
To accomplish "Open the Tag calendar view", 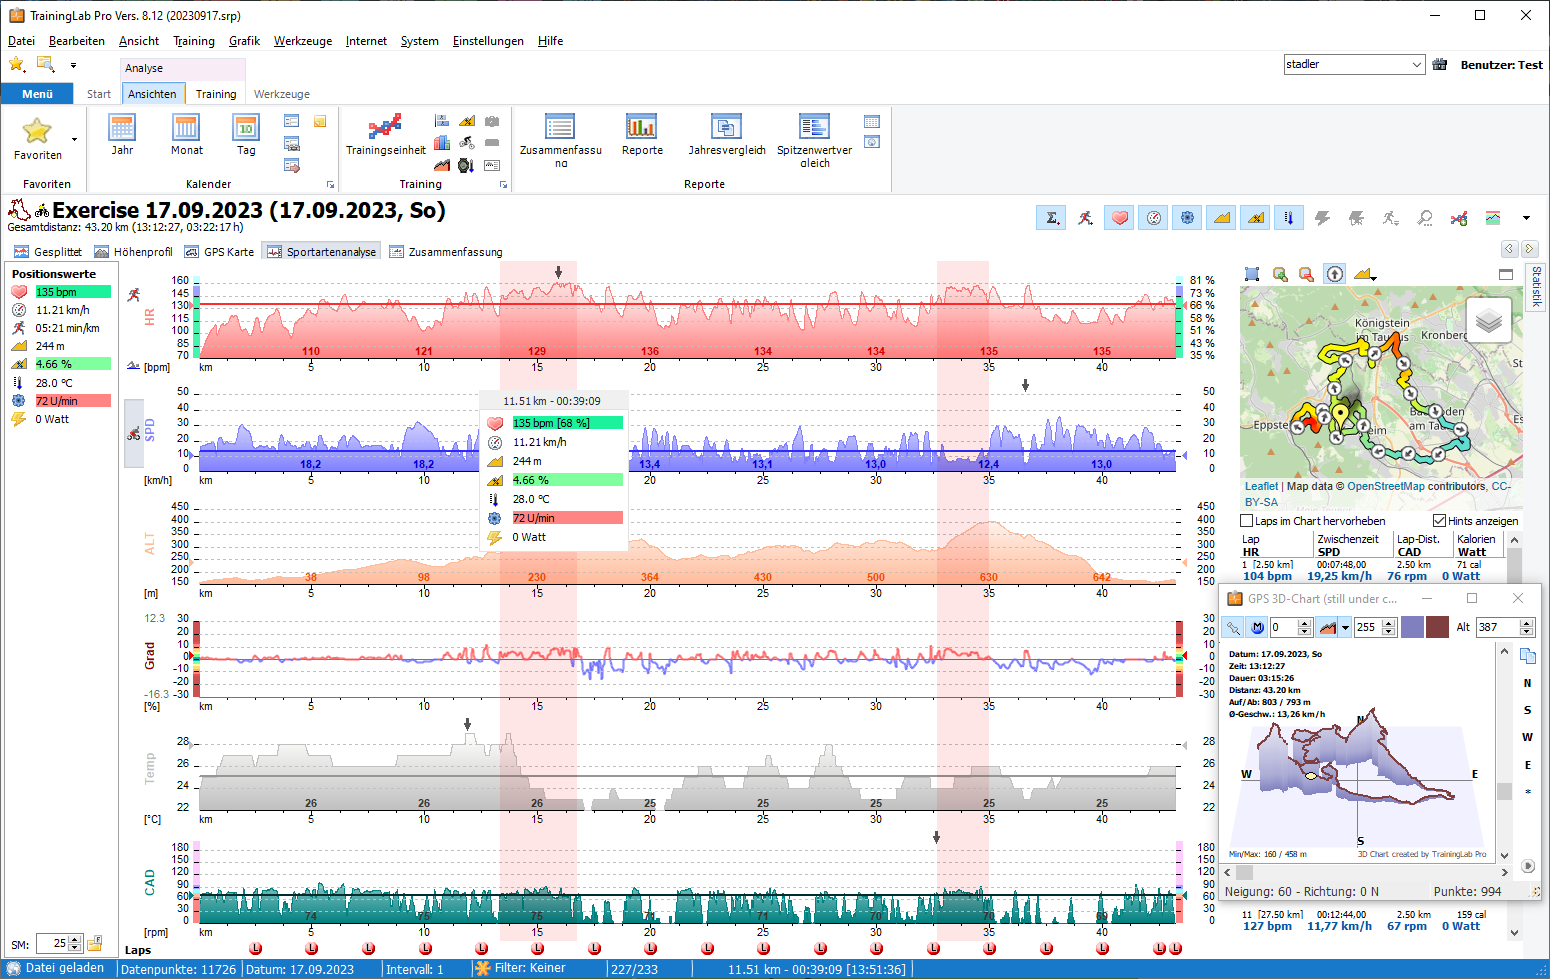I will tap(246, 135).
